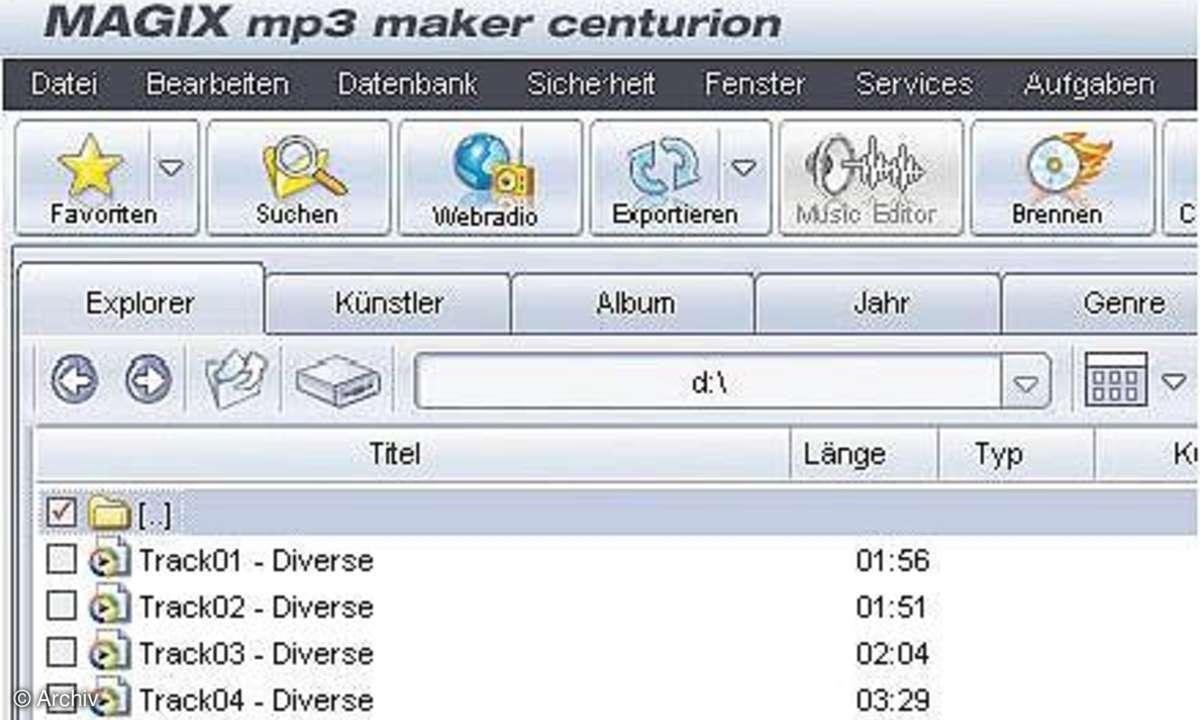Expand the Exportieren dropdown arrow
This screenshot has width=1200, height=720.
click(x=744, y=169)
